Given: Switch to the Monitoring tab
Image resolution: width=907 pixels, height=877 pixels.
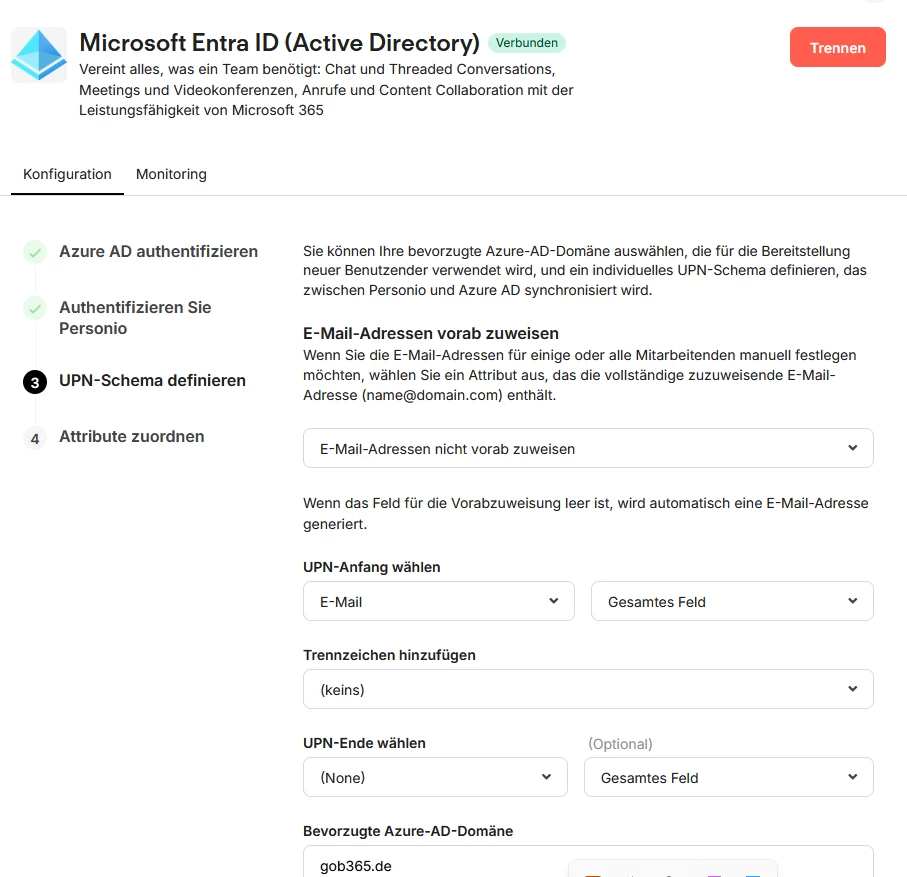Looking at the screenshot, I should pyautogui.click(x=171, y=174).
